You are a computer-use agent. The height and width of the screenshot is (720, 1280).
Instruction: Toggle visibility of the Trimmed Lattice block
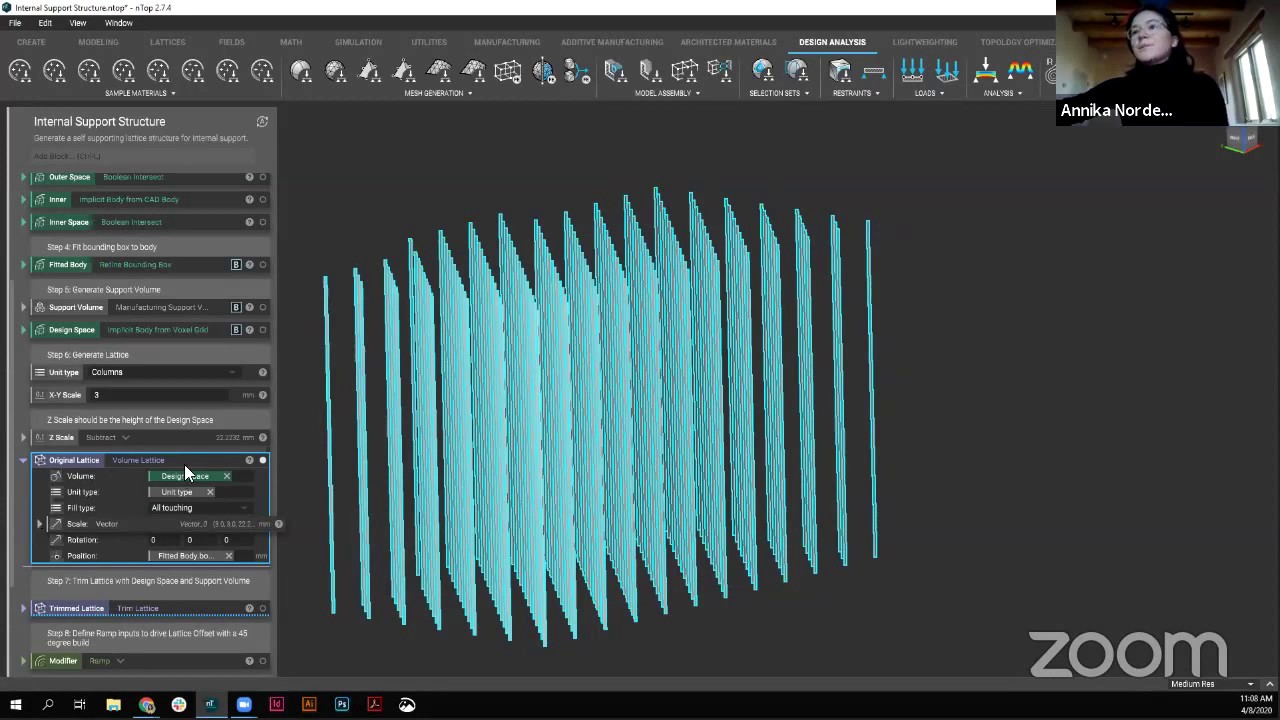pyautogui.click(x=263, y=608)
